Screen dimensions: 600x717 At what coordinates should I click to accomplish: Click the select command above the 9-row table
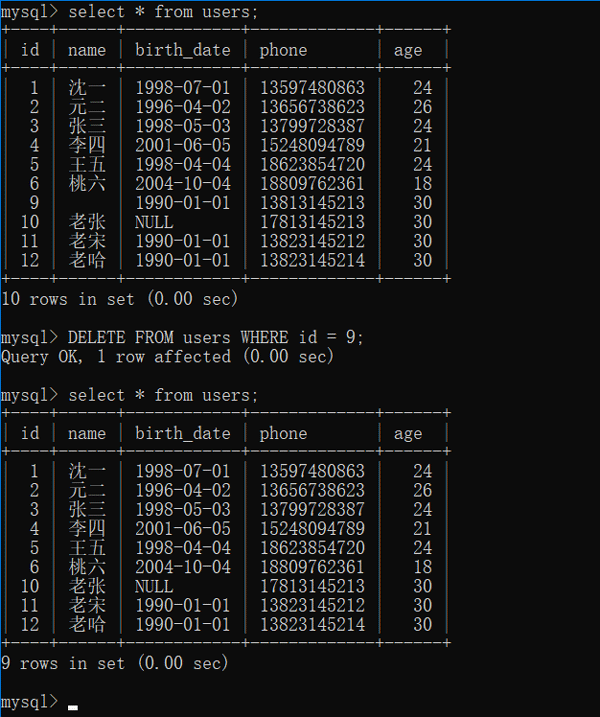pyautogui.click(x=163, y=395)
